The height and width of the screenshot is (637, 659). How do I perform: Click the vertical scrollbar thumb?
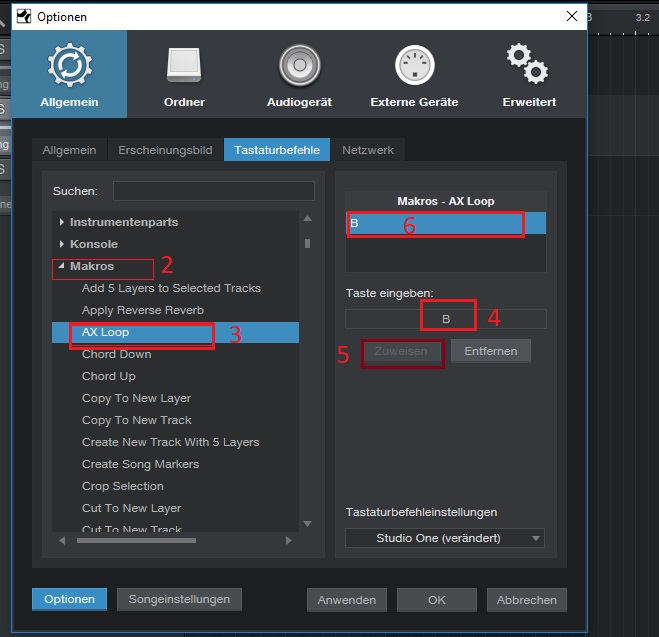coord(308,244)
